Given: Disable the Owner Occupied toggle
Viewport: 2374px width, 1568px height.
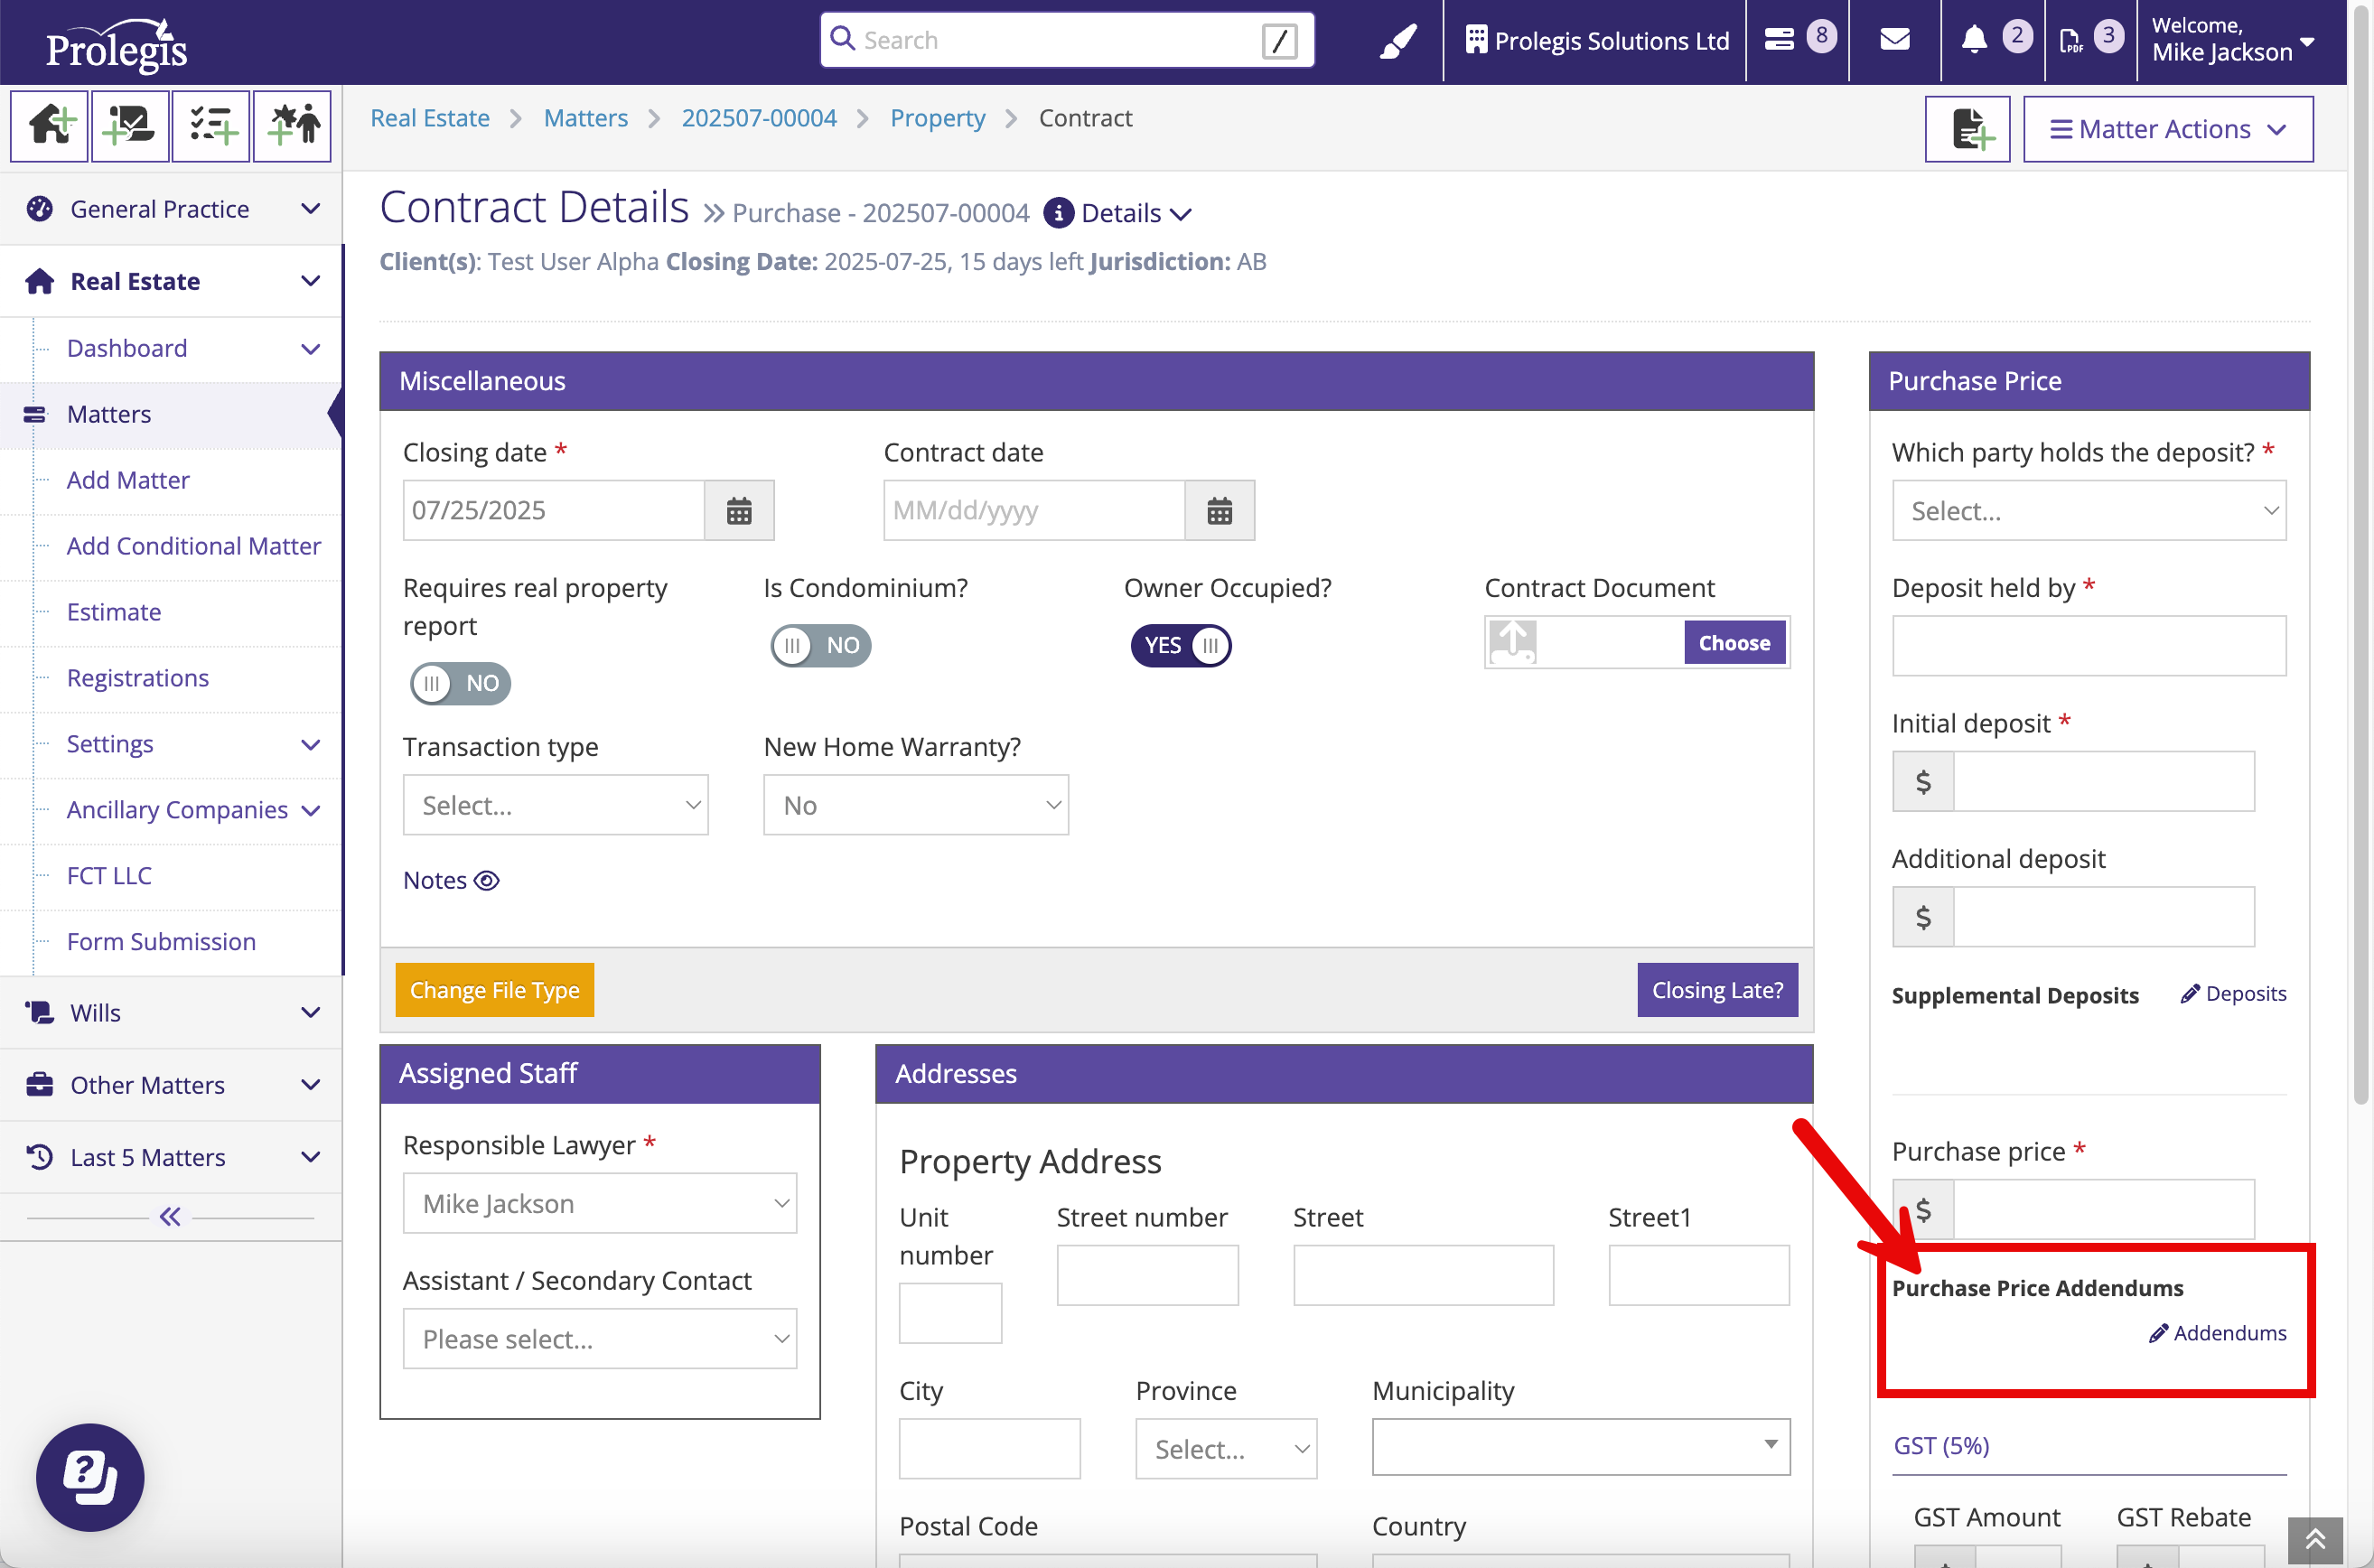Looking at the screenshot, I should [x=1180, y=645].
